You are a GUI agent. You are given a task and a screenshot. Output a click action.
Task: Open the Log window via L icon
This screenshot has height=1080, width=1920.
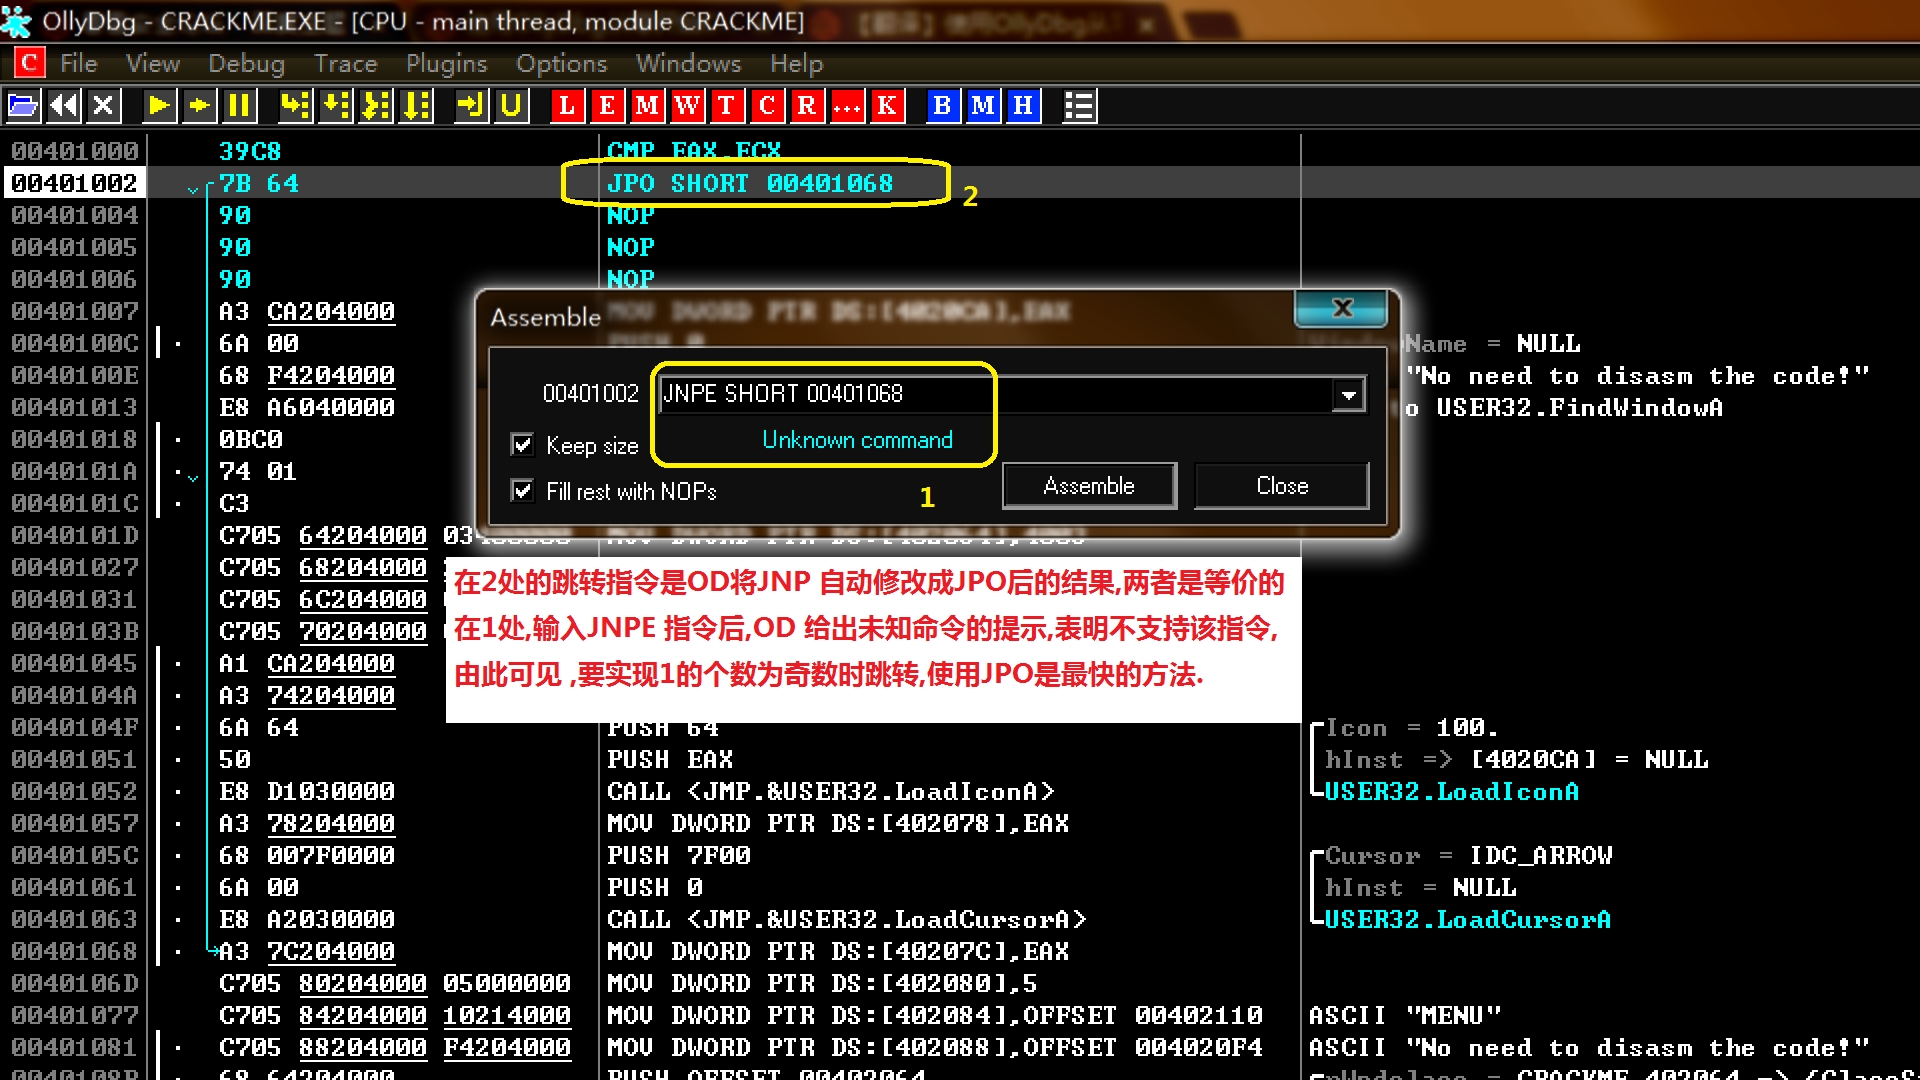point(567,105)
